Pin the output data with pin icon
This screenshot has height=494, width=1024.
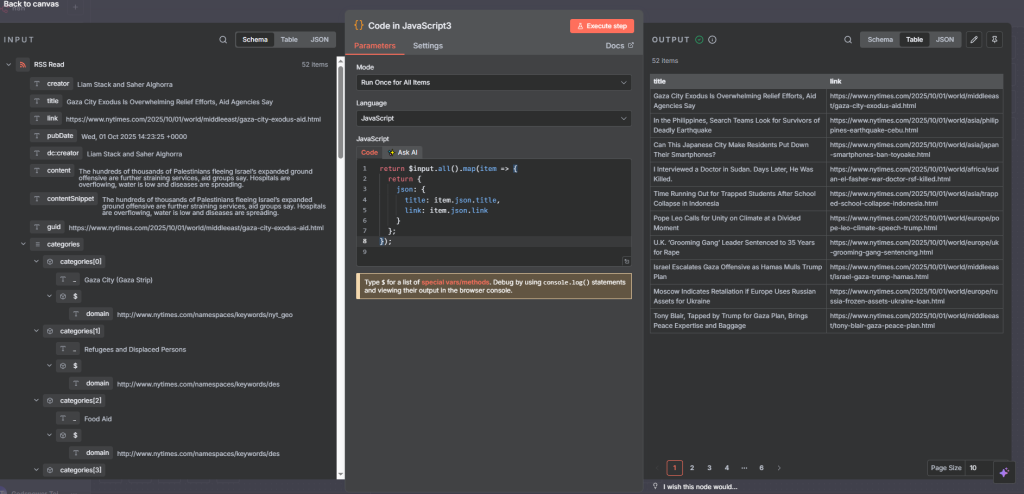click(994, 40)
